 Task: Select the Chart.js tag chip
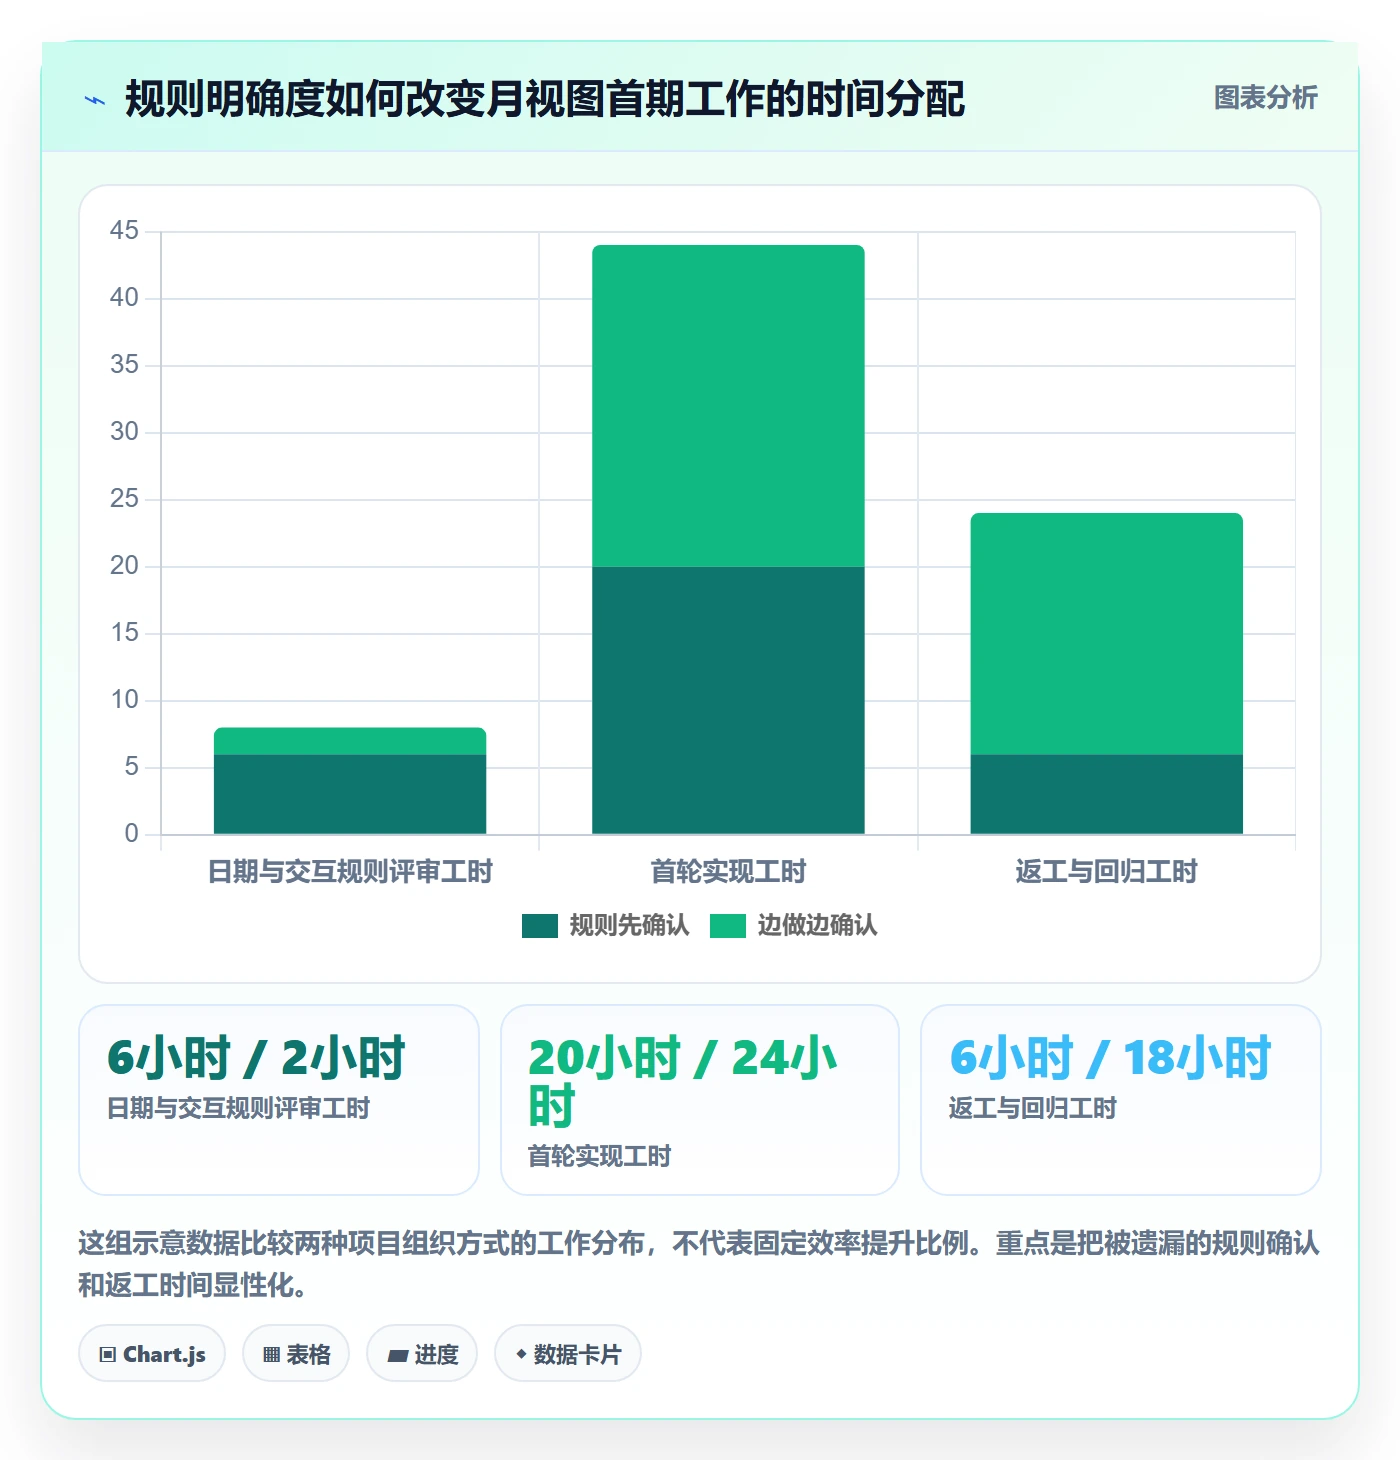coord(152,1354)
